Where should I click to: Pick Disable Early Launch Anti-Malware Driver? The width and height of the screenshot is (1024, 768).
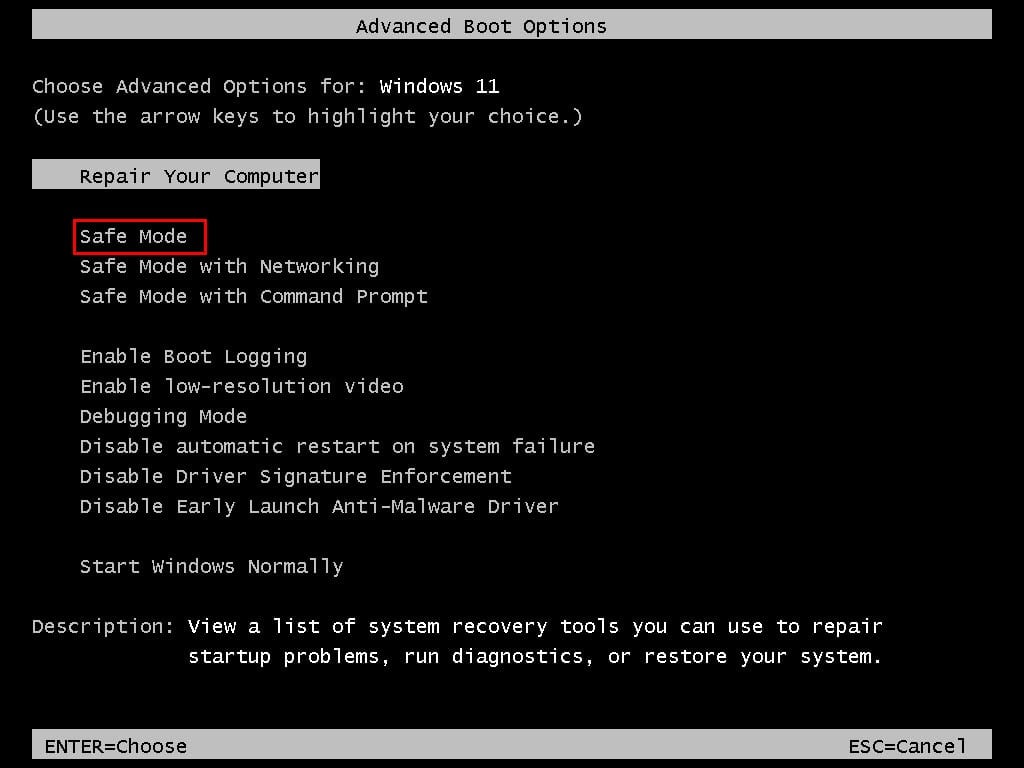click(319, 507)
